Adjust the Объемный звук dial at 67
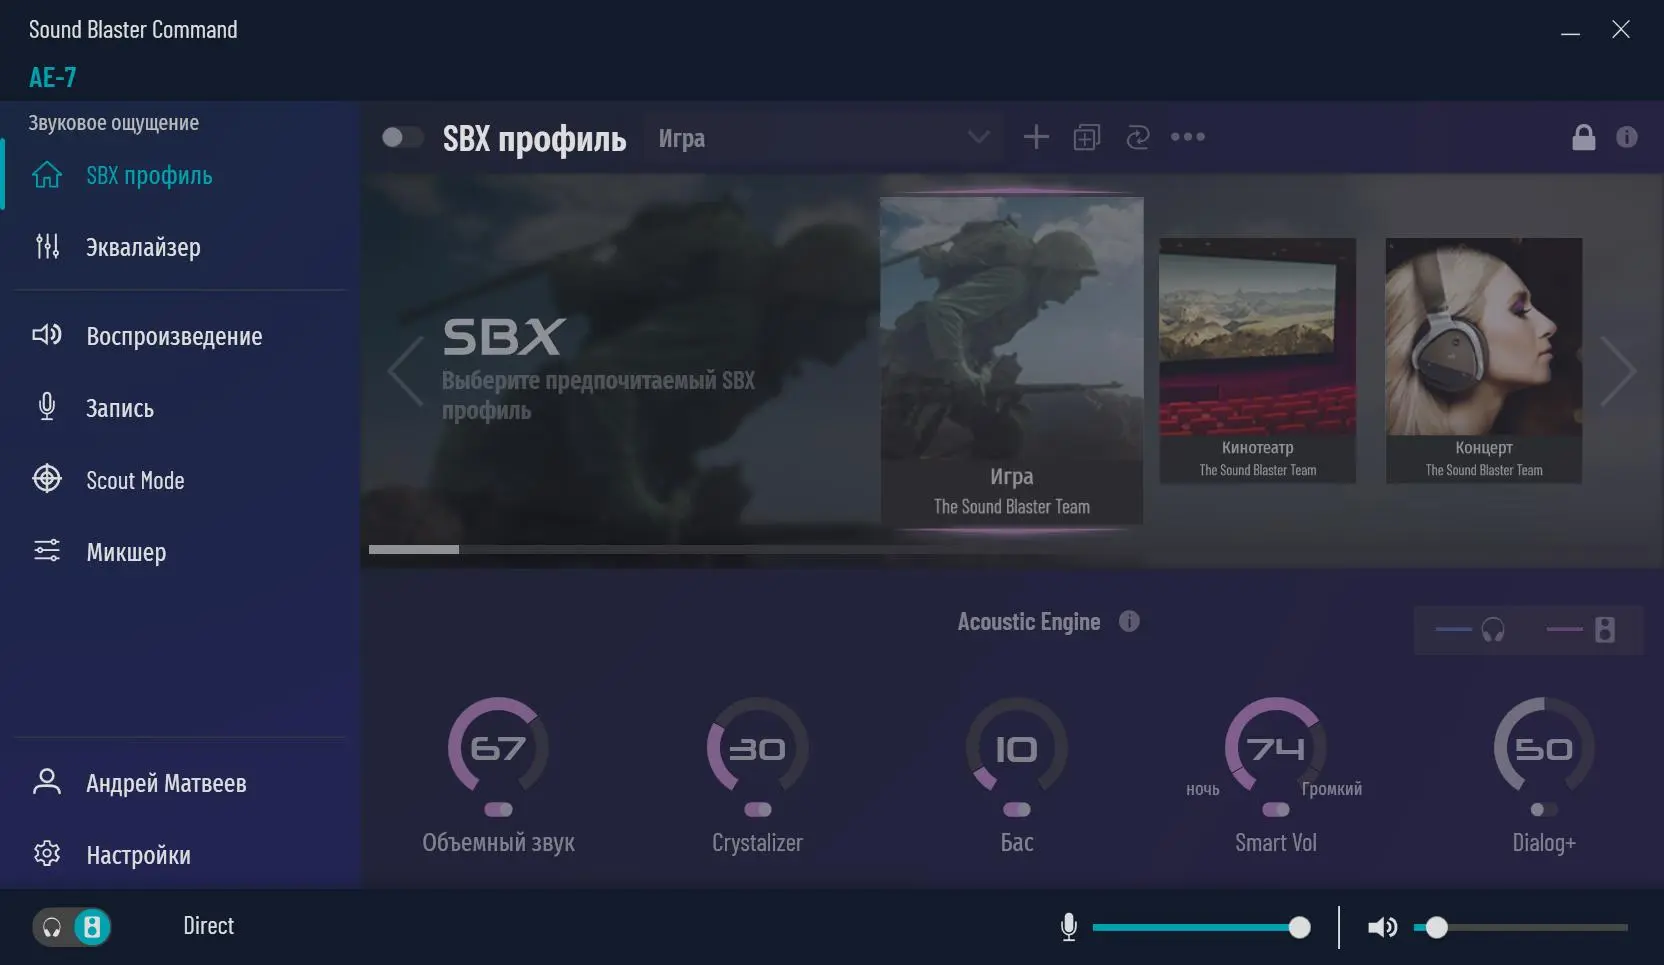 498,747
